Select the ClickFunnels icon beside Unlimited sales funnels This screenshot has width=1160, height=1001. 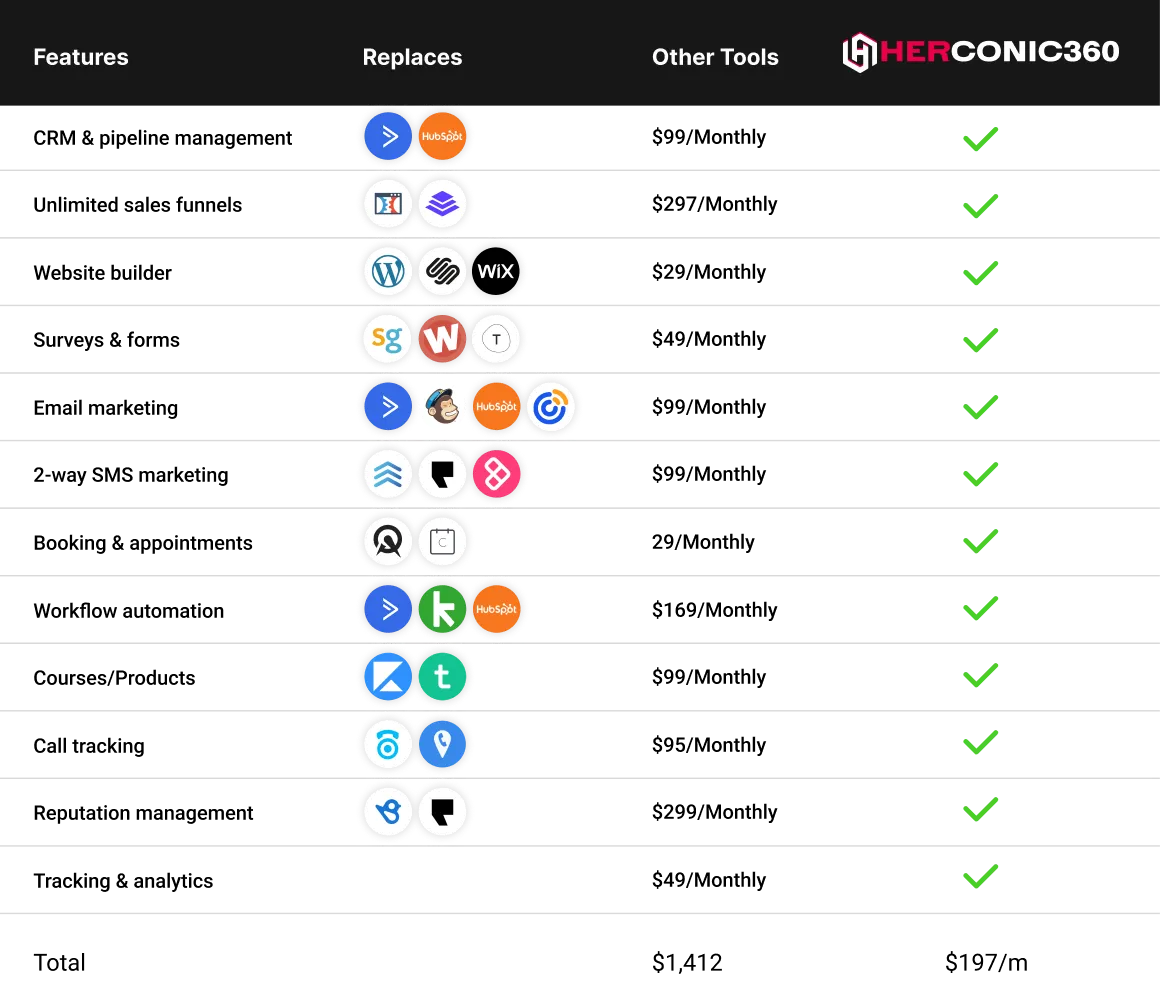[x=388, y=203]
